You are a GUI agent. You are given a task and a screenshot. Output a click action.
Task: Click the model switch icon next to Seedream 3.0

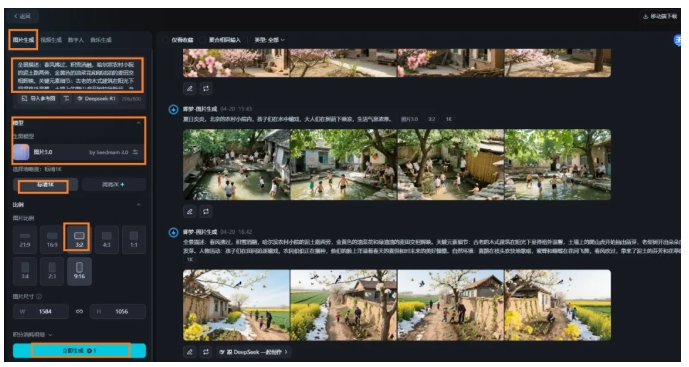coord(136,152)
